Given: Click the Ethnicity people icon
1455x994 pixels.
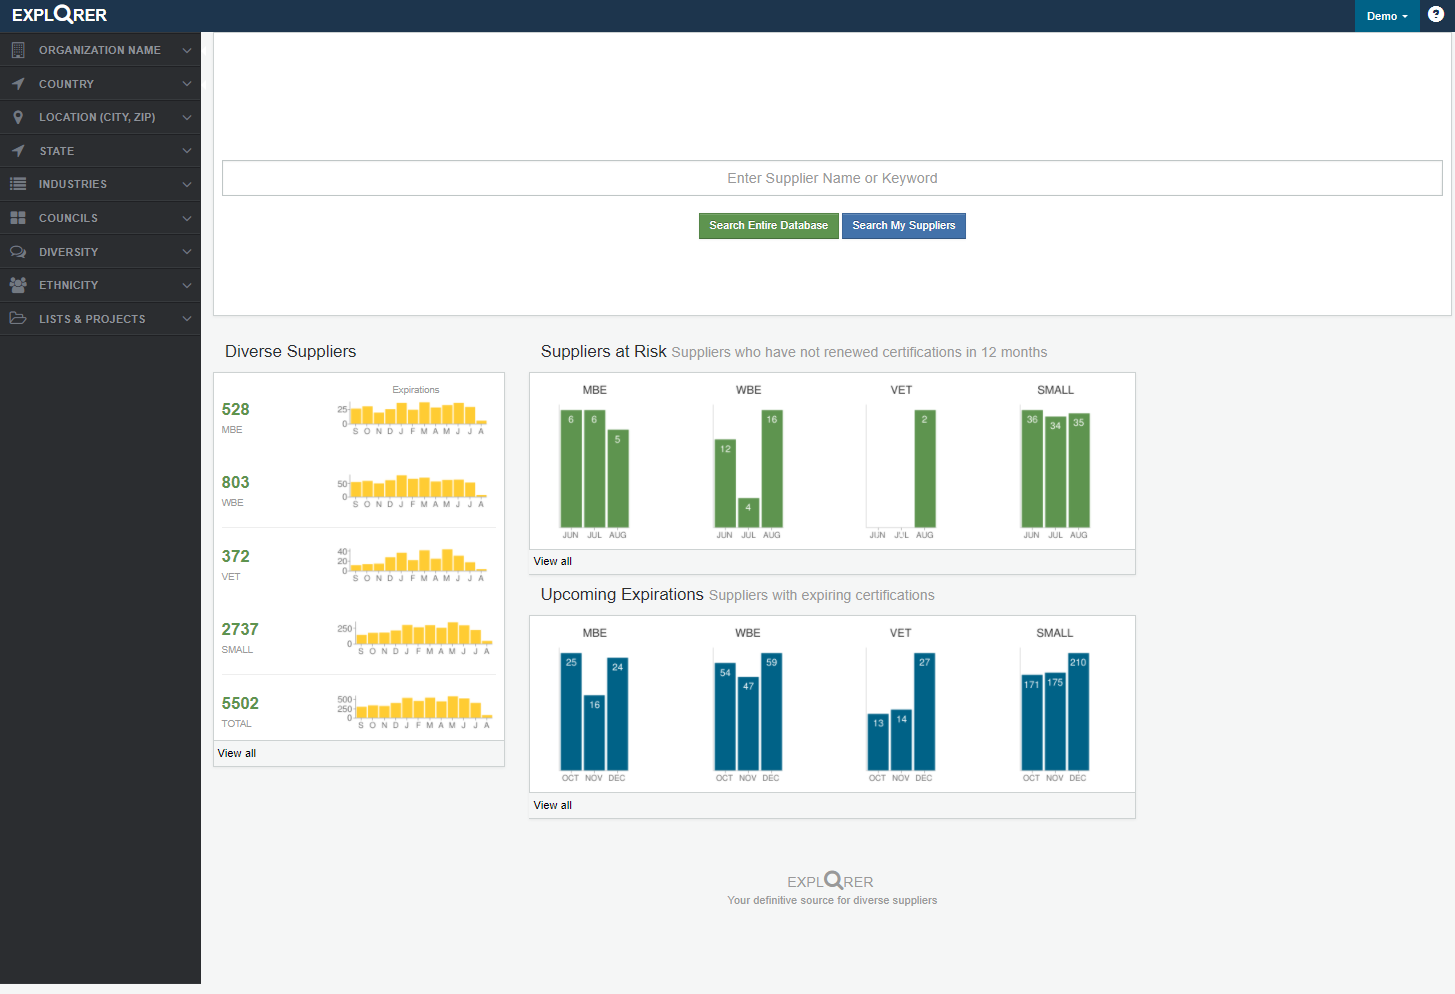Looking at the screenshot, I should pyautogui.click(x=18, y=285).
